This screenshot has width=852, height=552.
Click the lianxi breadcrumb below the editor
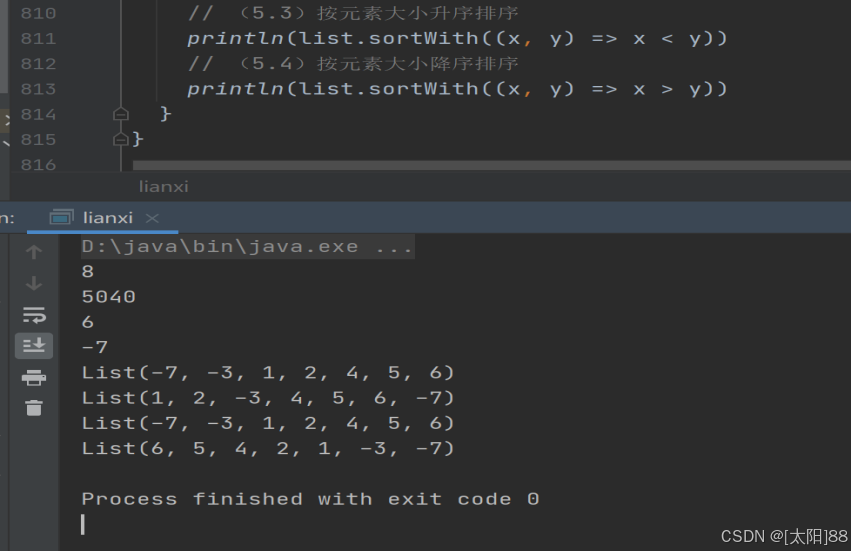[x=164, y=187]
